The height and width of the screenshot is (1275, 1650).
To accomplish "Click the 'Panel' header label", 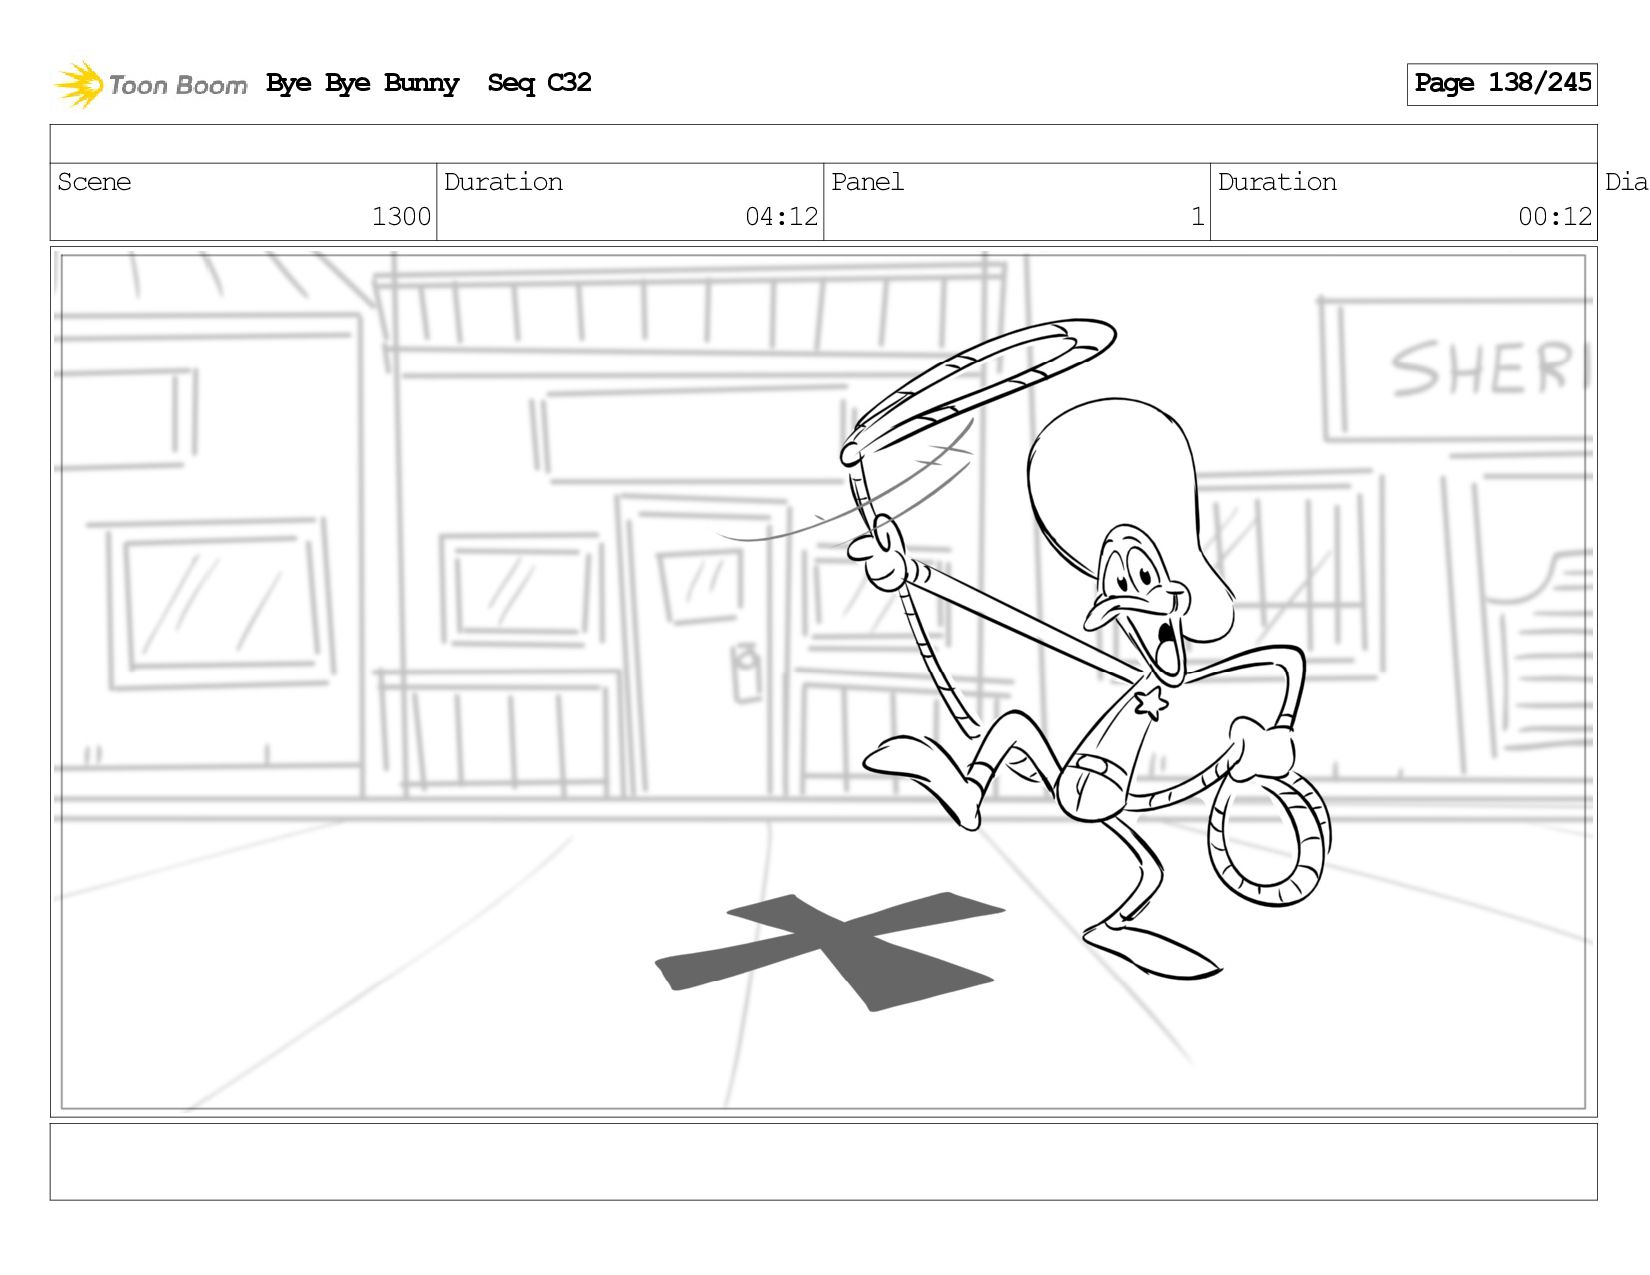I will click(867, 182).
